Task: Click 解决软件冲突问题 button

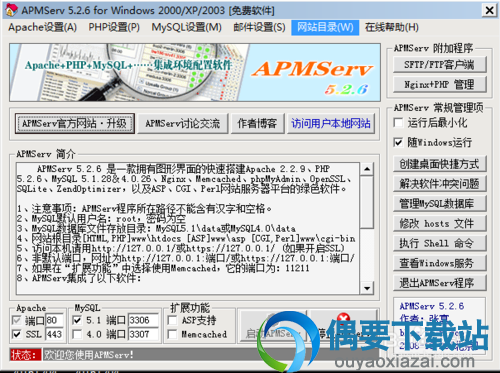Action: [x=439, y=184]
